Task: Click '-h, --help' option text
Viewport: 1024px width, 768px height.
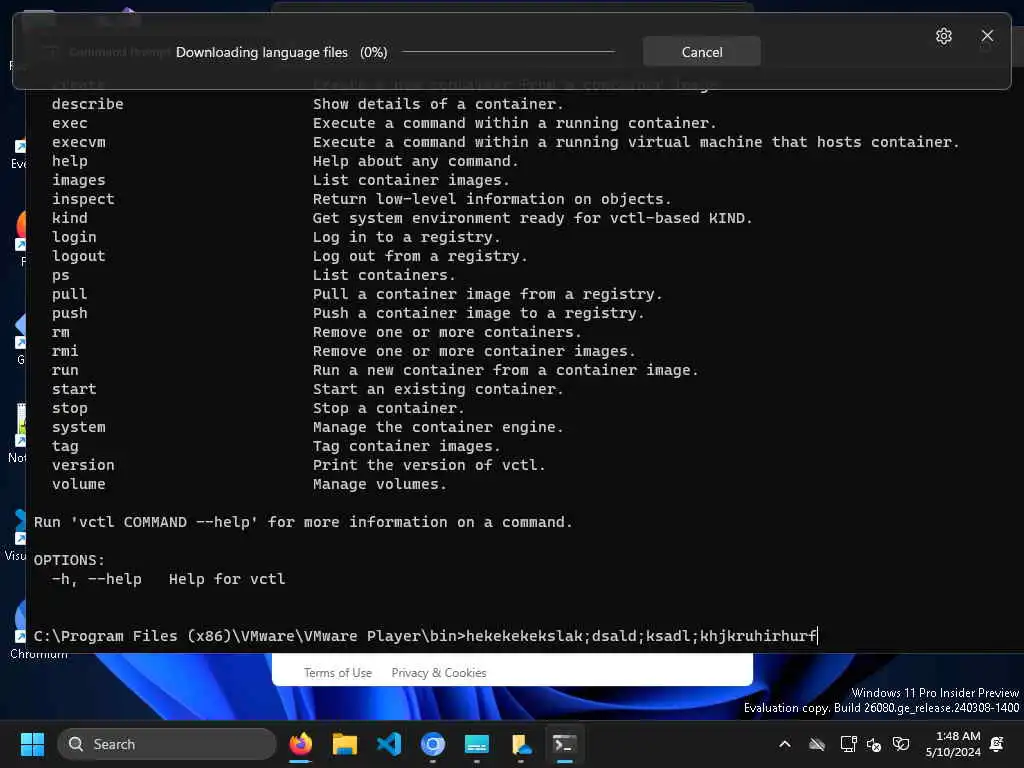Action: pyautogui.click(x=97, y=579)
